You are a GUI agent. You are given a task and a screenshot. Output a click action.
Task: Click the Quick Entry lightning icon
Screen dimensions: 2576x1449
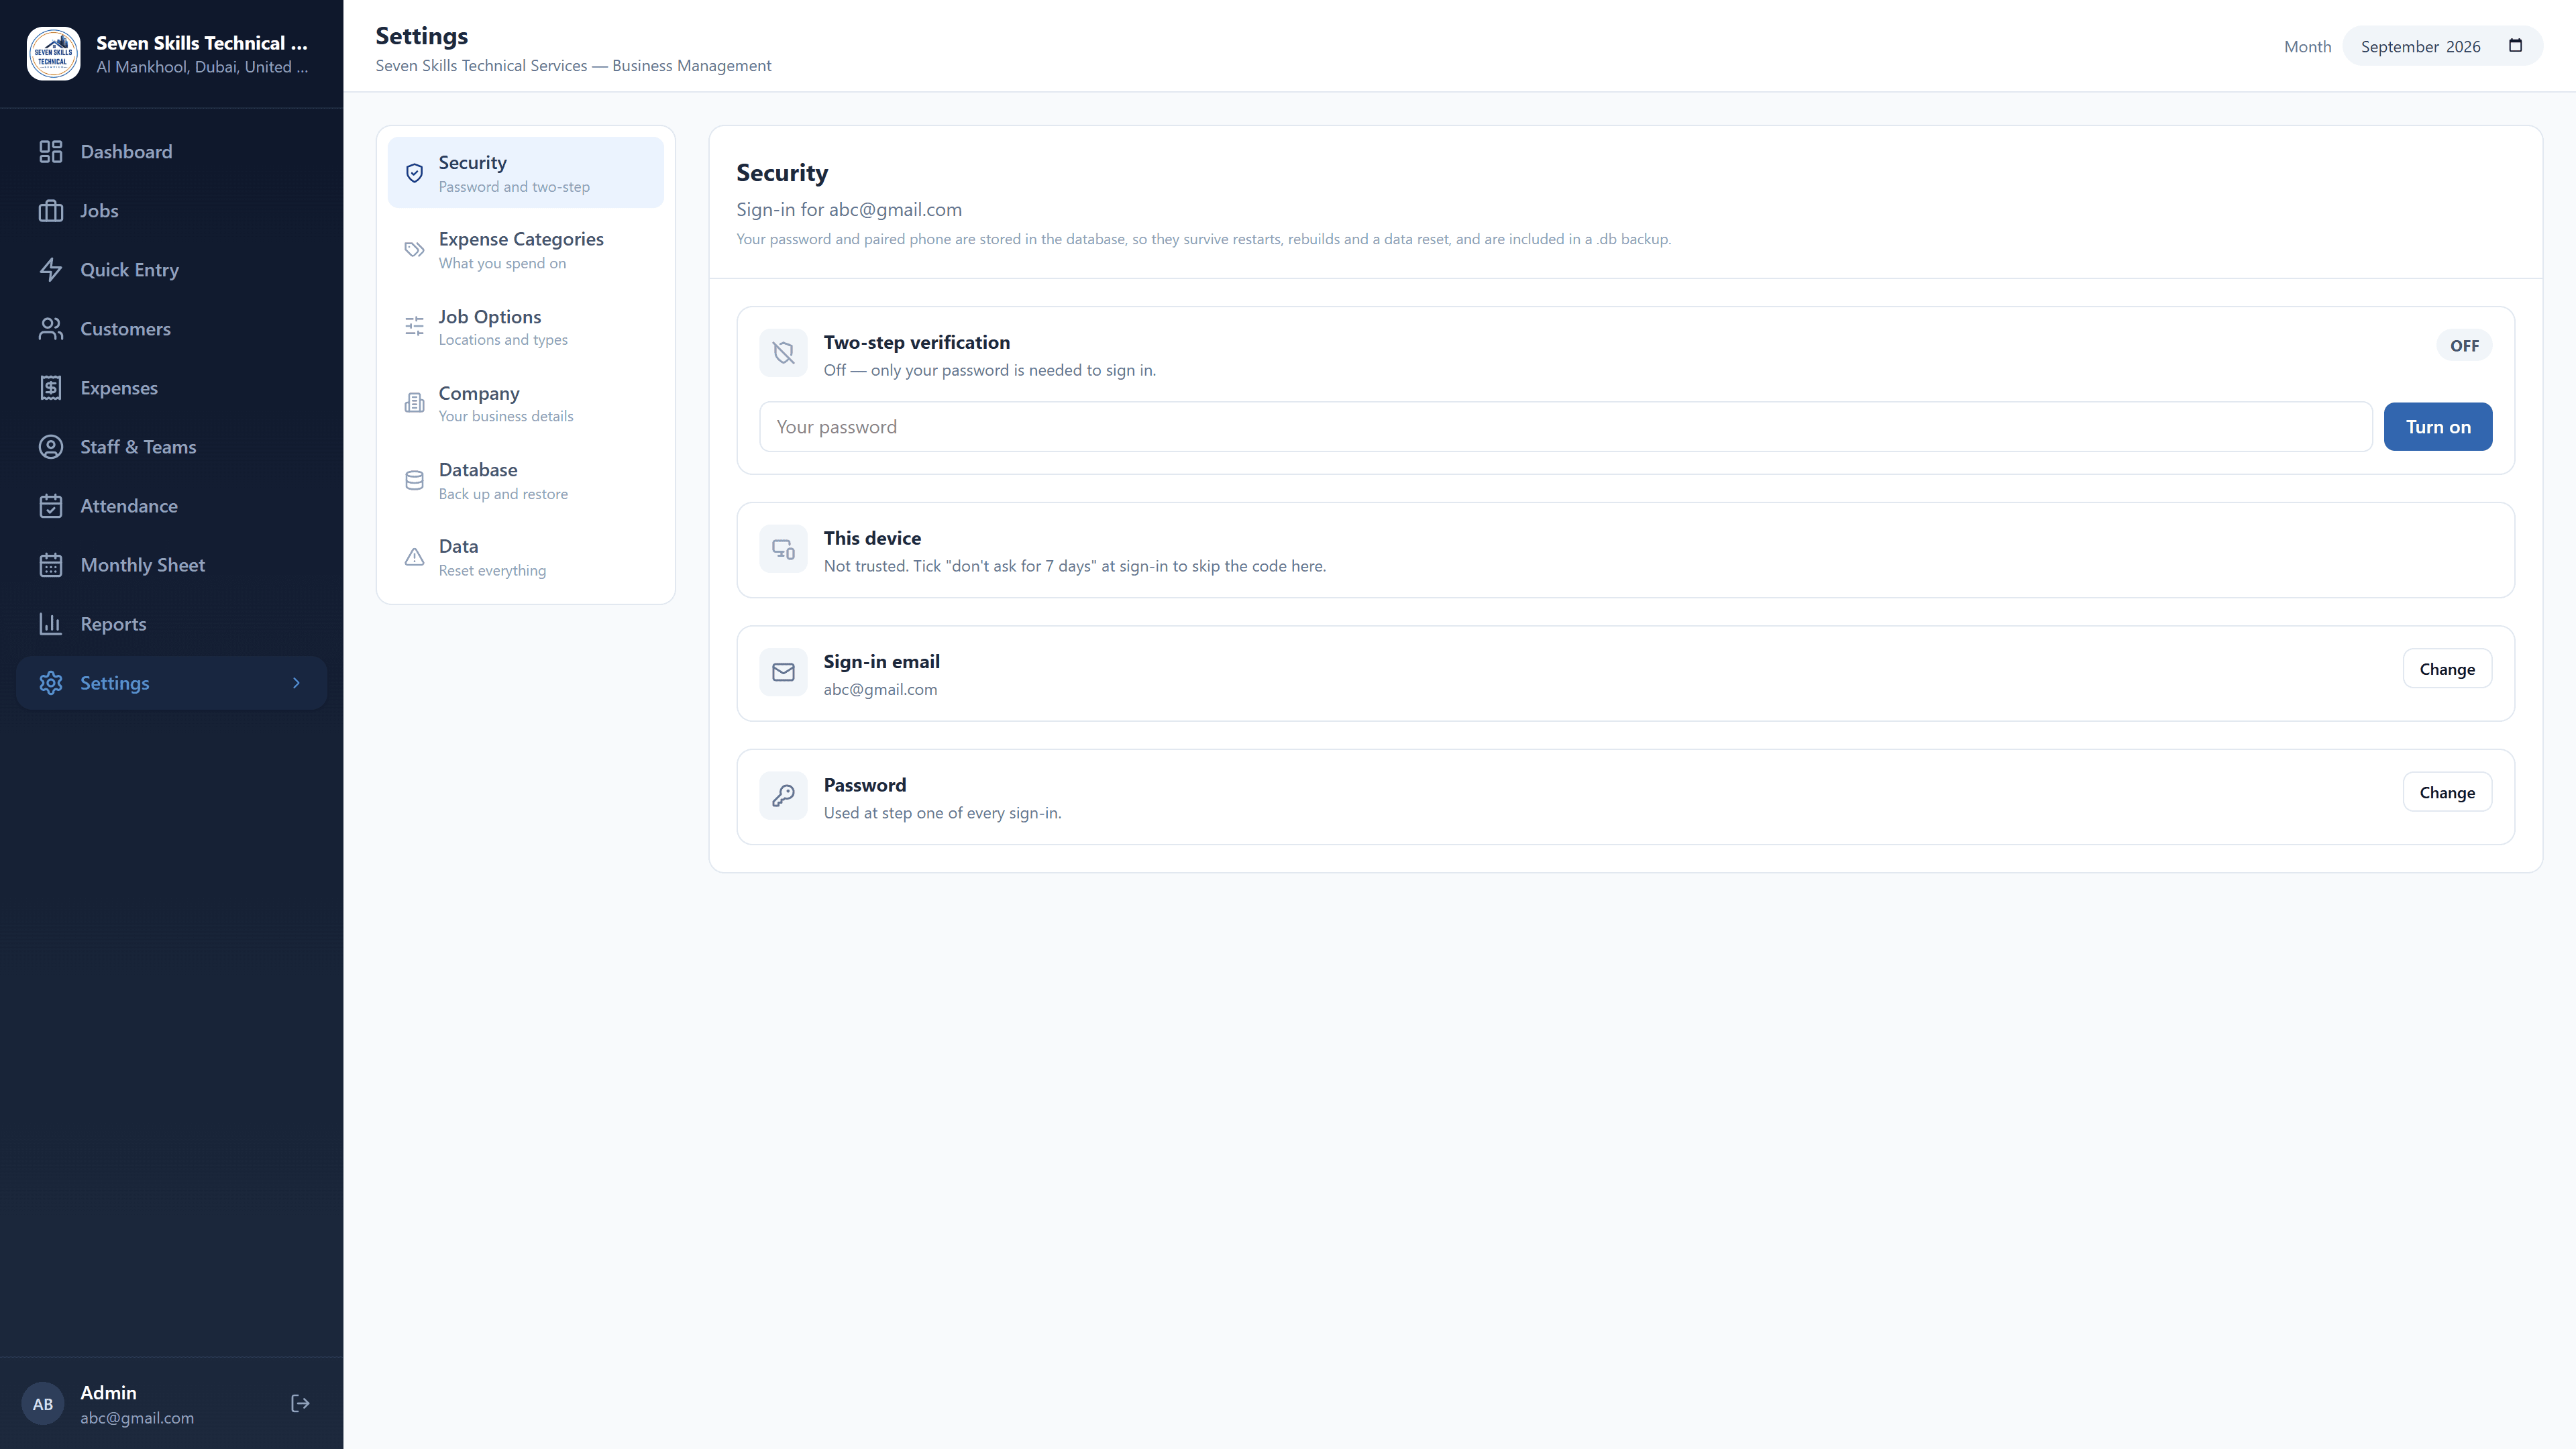(51, 270)
